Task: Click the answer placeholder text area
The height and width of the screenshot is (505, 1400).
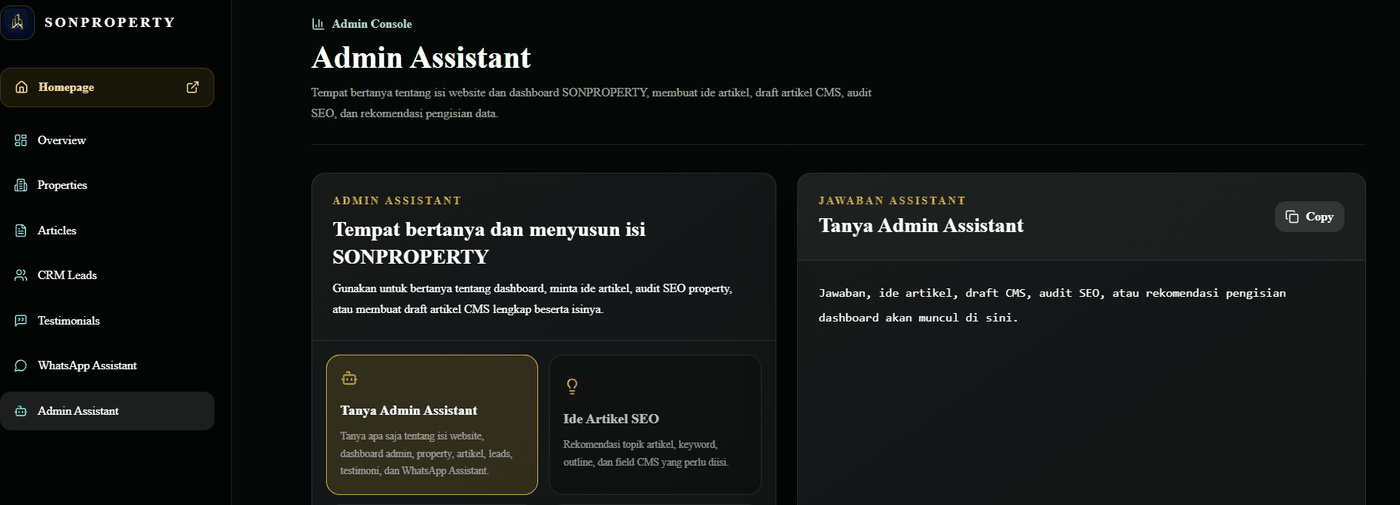Action: (x=1052, y=305)
